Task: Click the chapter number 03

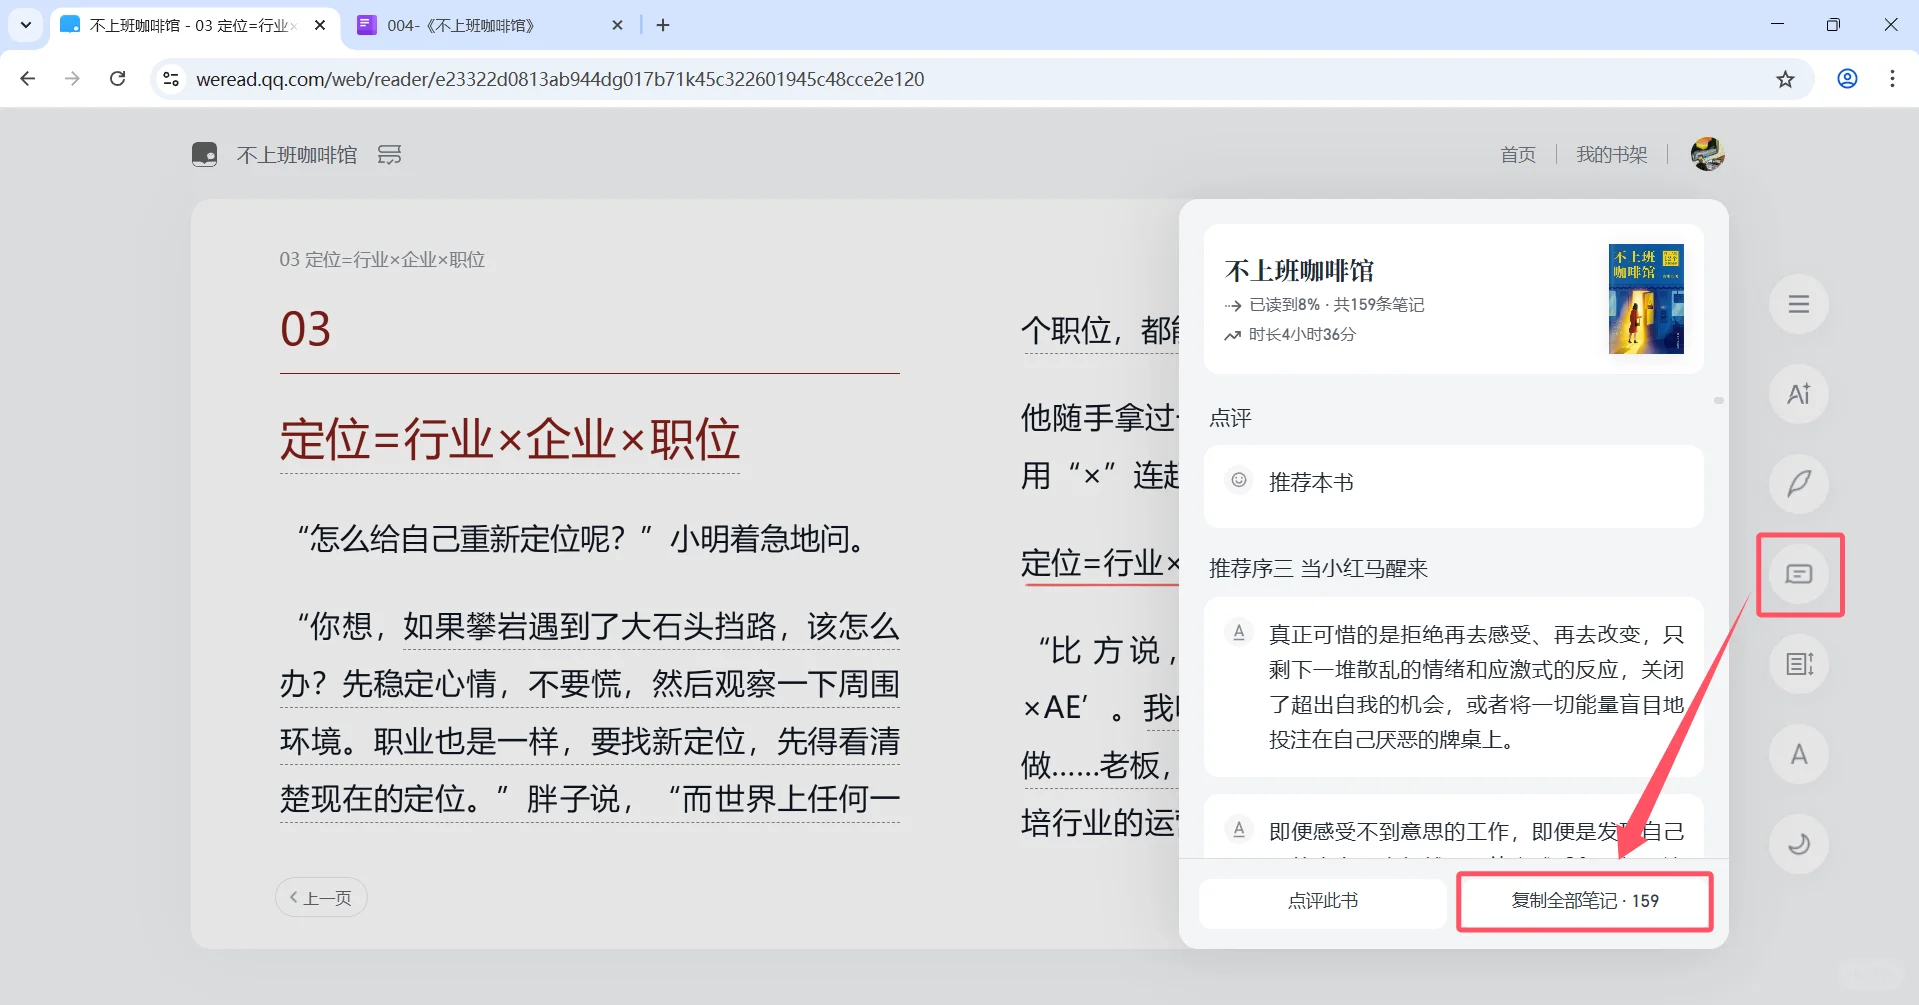Action: [x=305, y=329]
